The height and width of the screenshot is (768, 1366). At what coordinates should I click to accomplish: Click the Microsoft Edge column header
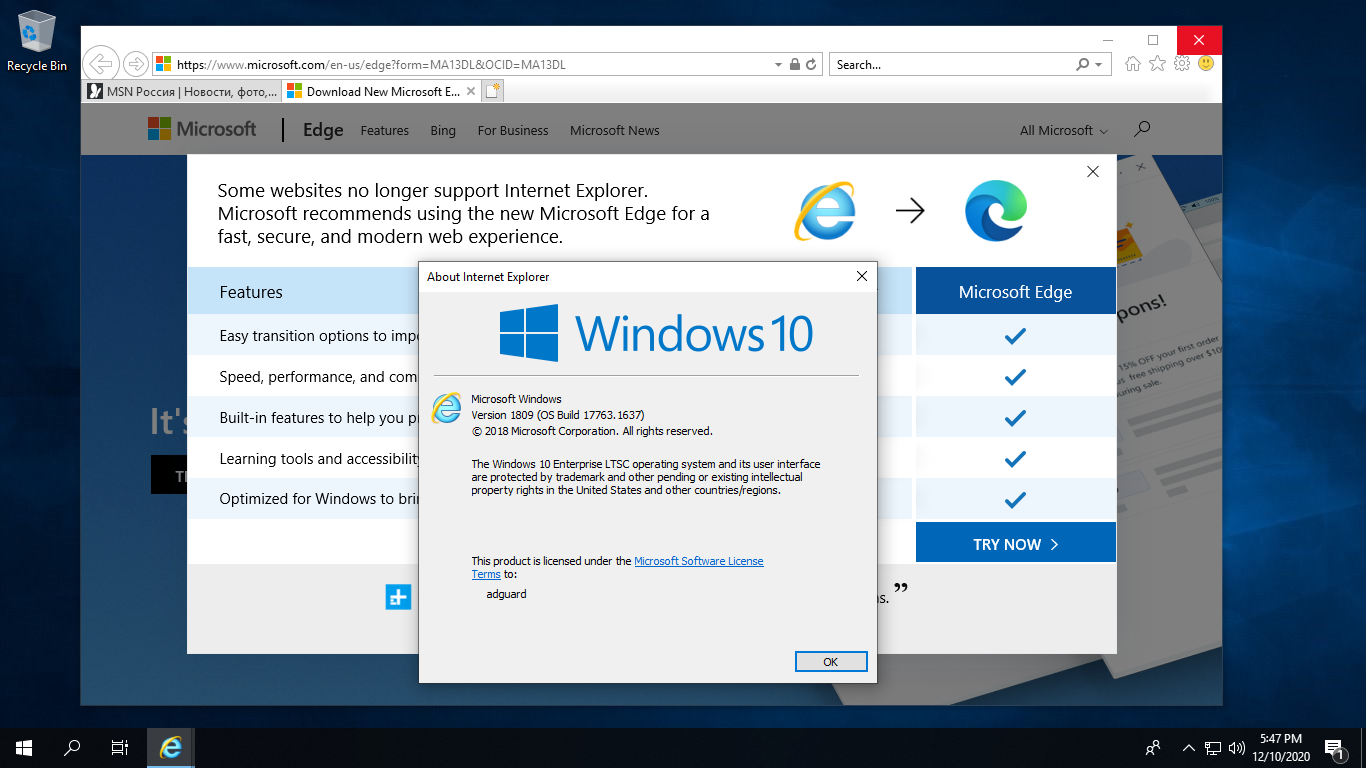1015,291
